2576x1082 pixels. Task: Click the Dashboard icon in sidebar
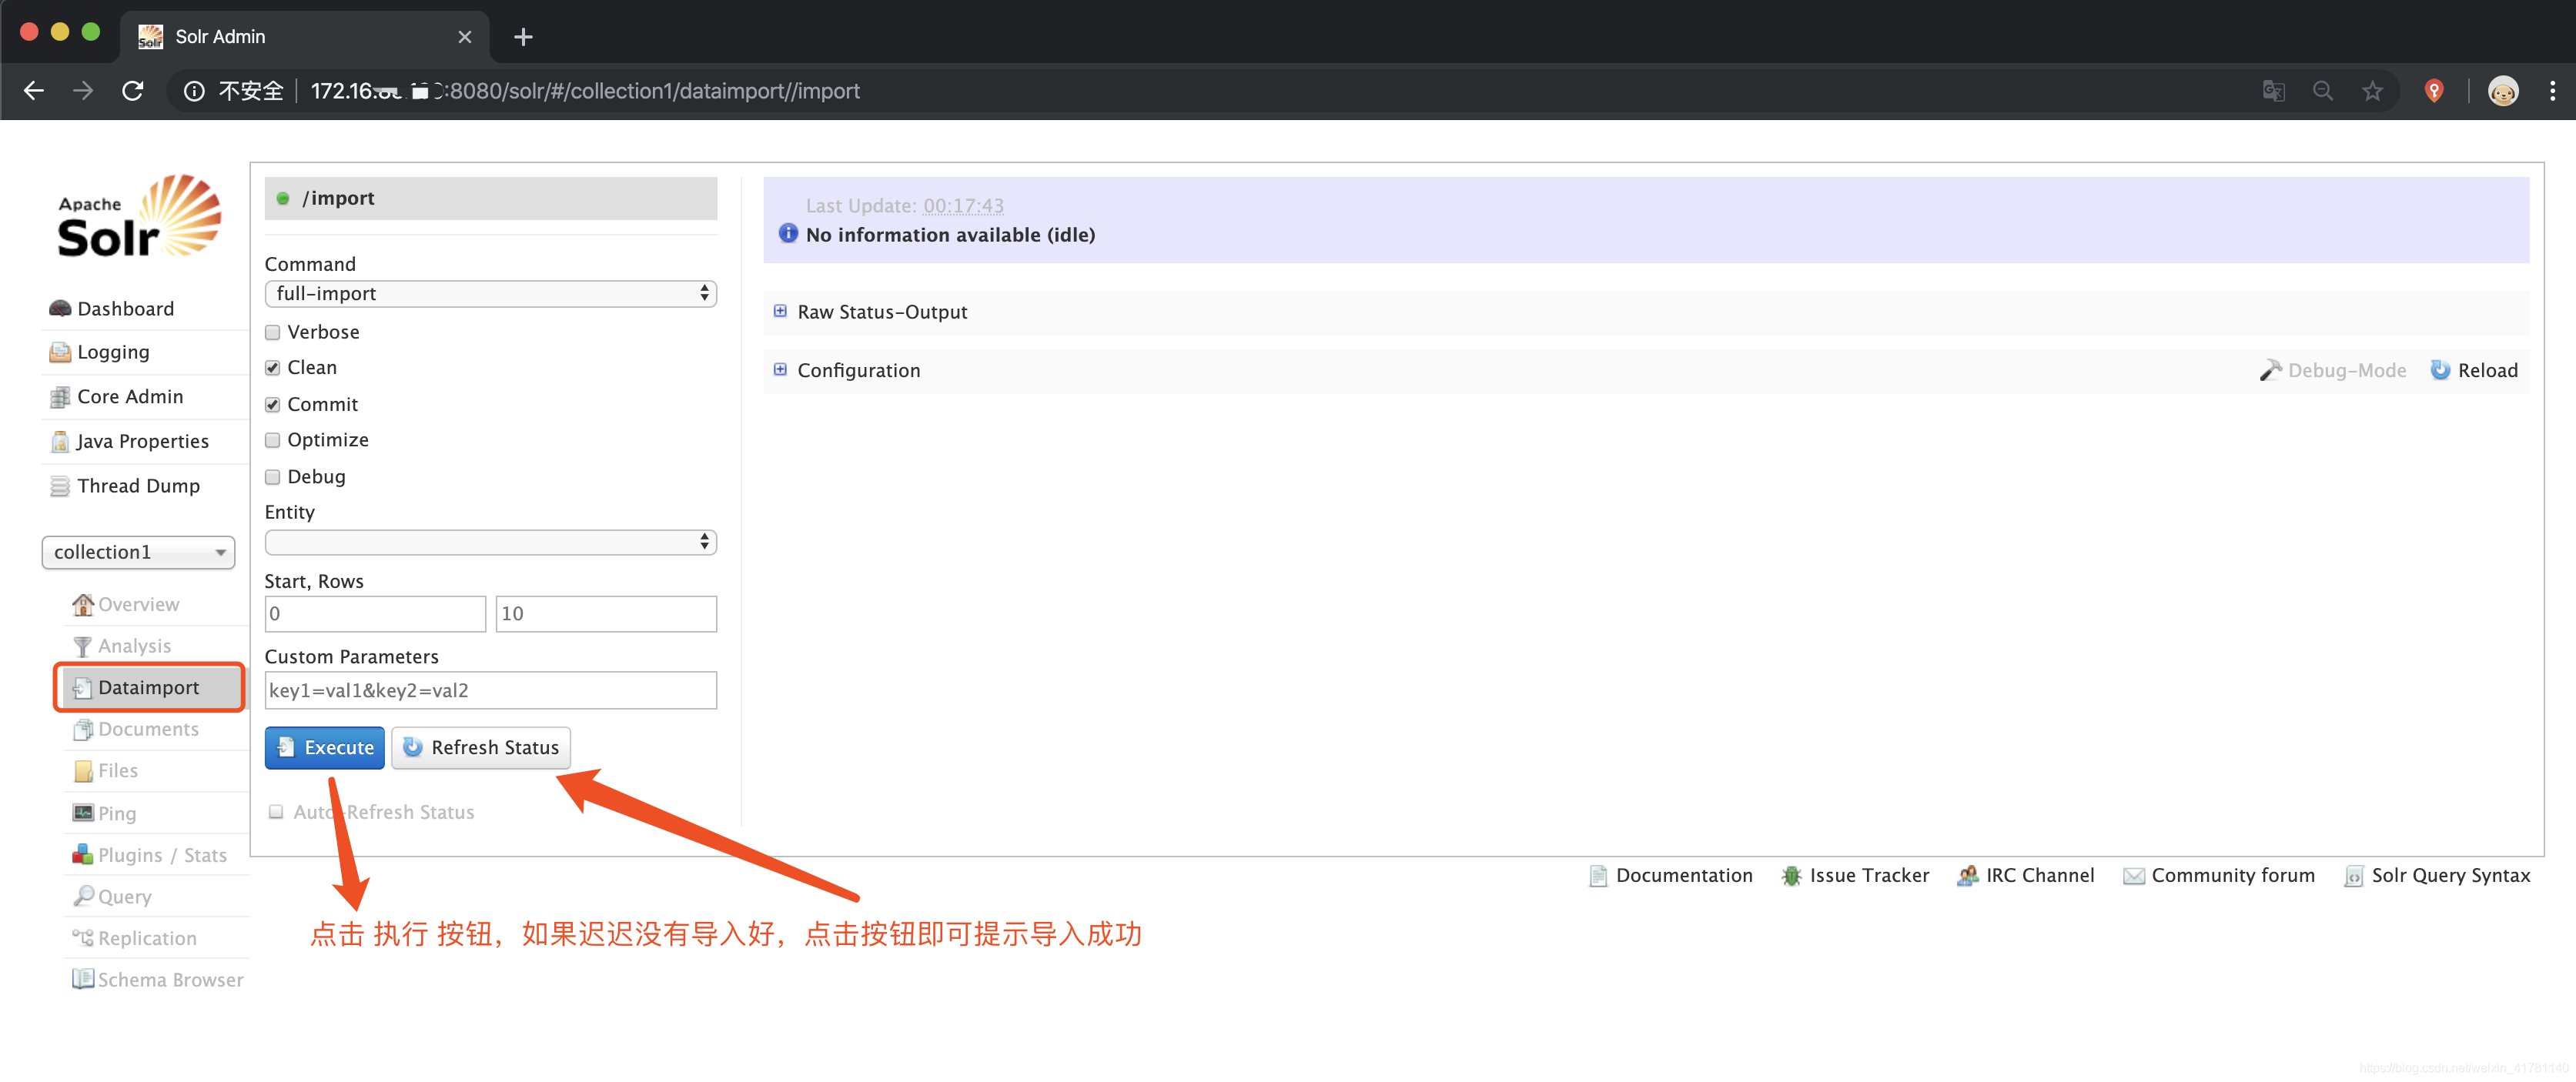(60, 309)
